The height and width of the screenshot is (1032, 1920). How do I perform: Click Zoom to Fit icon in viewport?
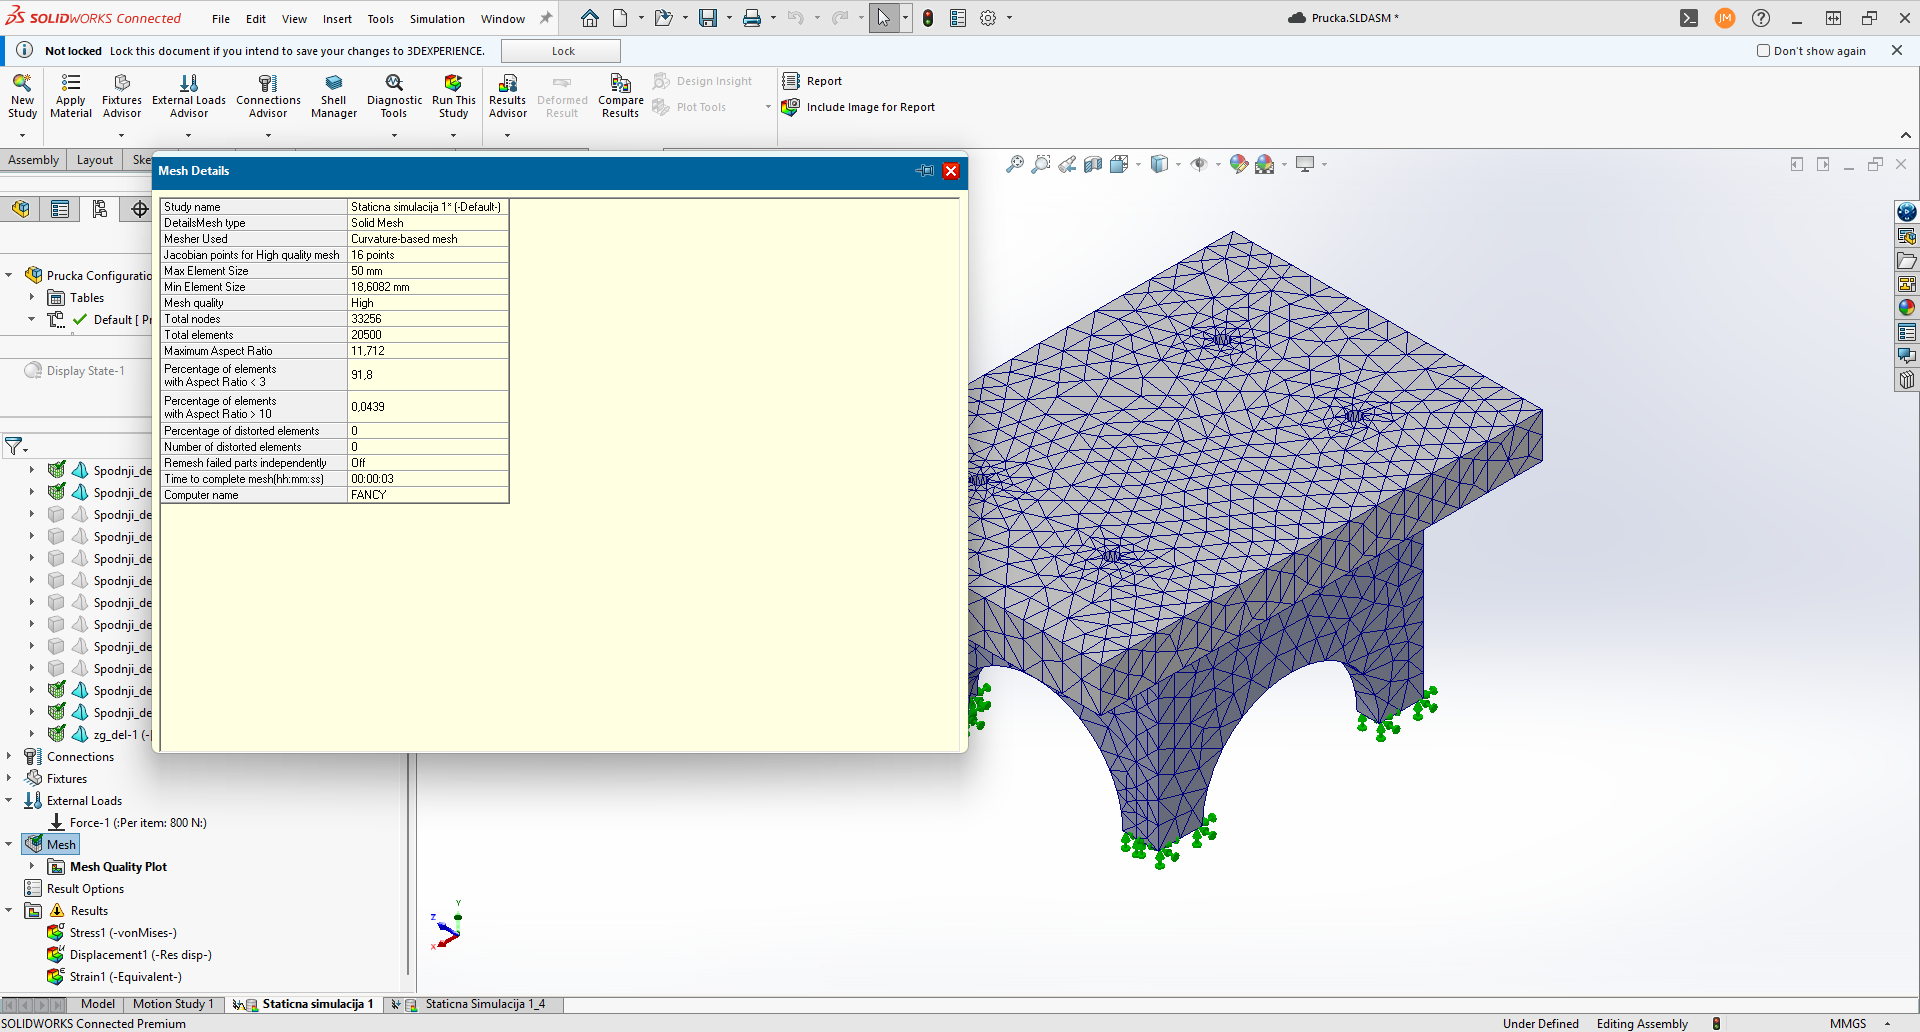point(1015,164)
